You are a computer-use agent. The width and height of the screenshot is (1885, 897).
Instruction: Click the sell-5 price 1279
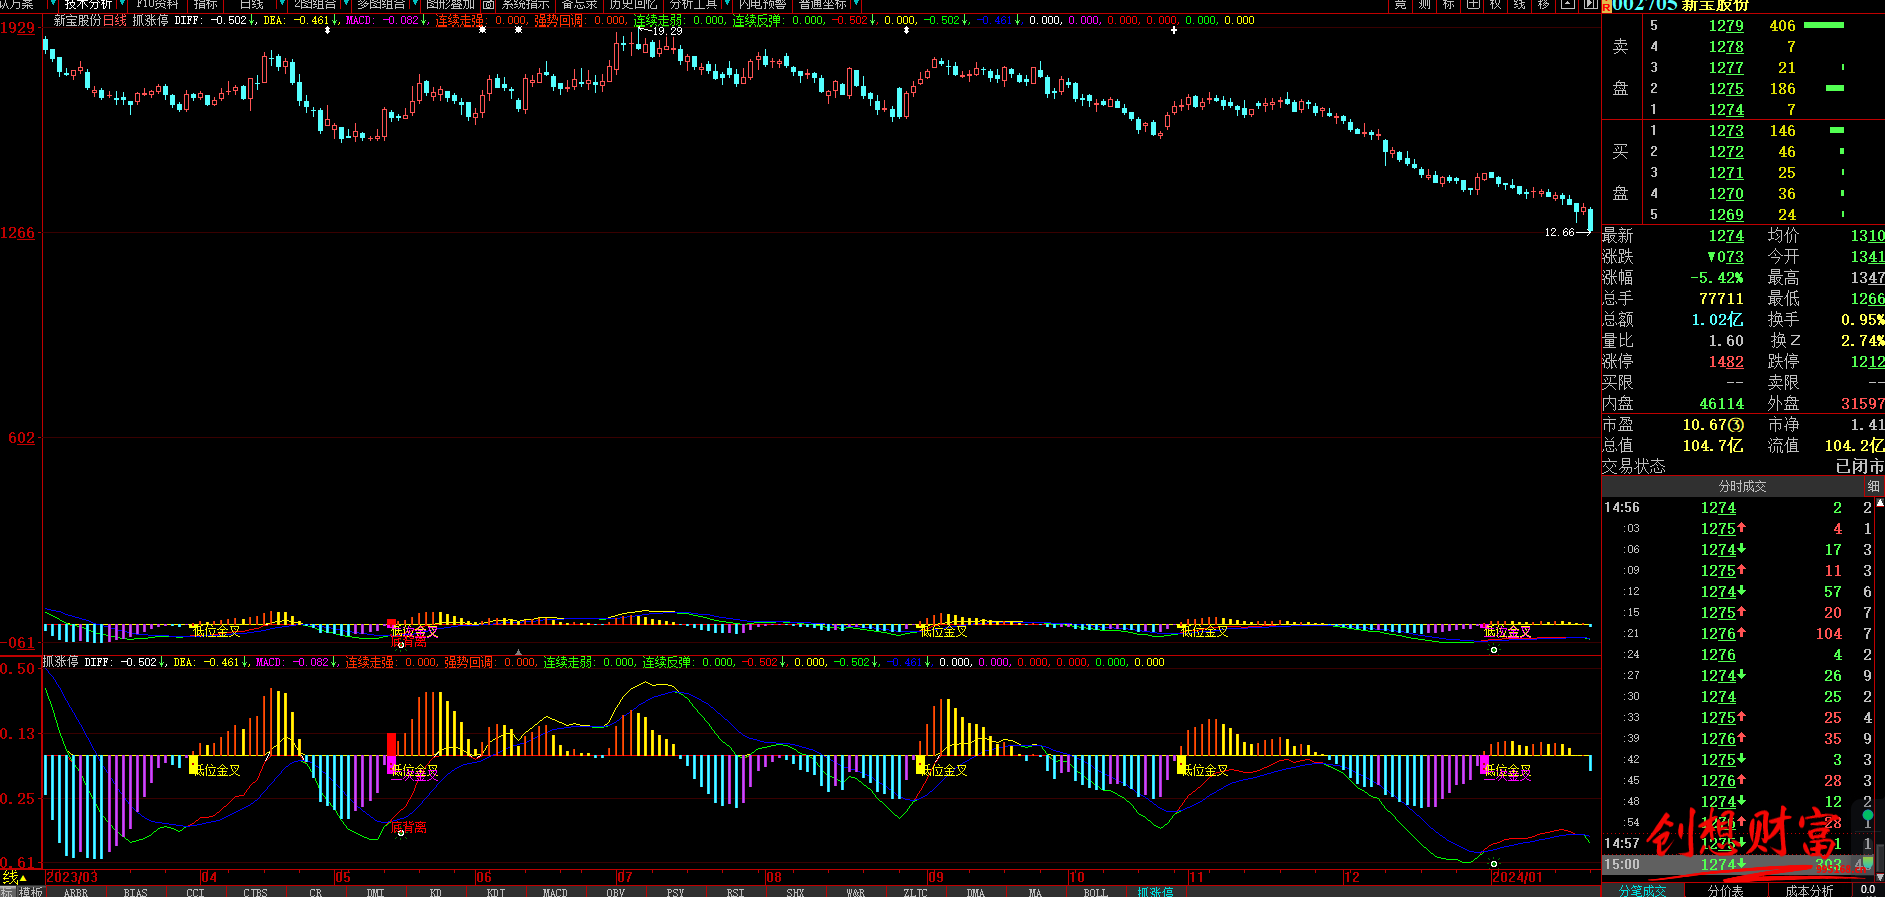point(1726,26)
